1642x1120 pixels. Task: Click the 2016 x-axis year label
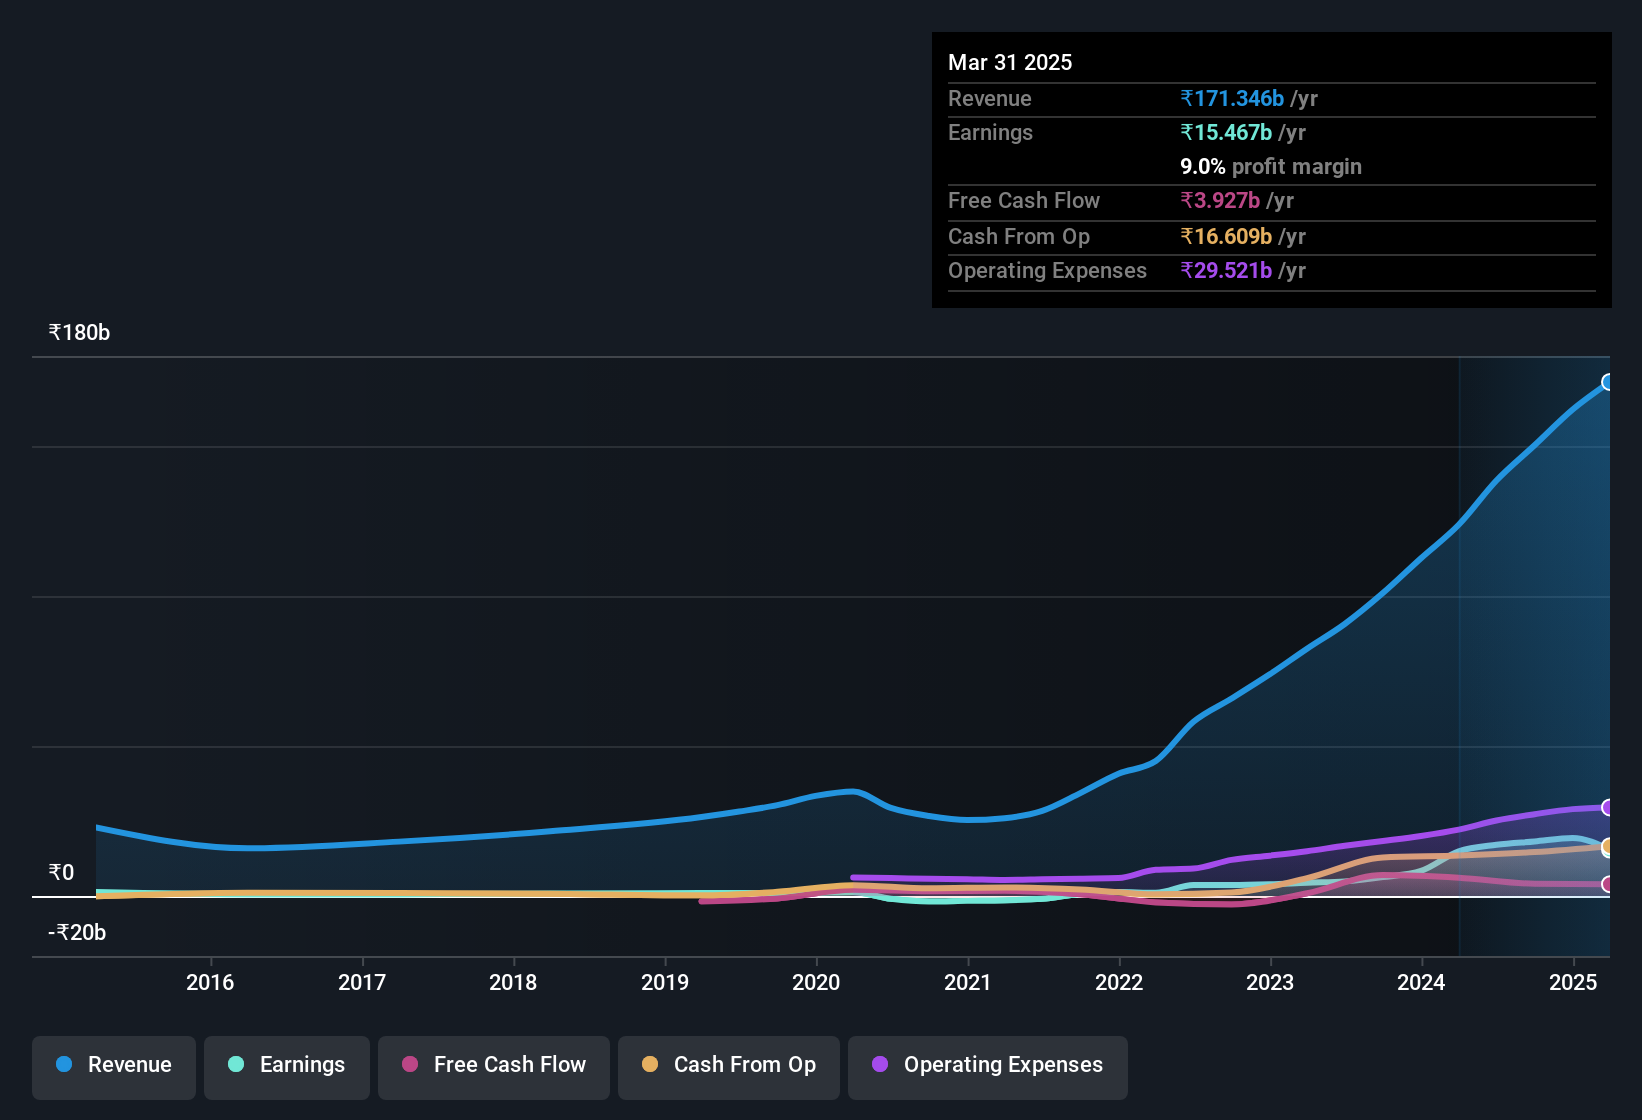210,982
